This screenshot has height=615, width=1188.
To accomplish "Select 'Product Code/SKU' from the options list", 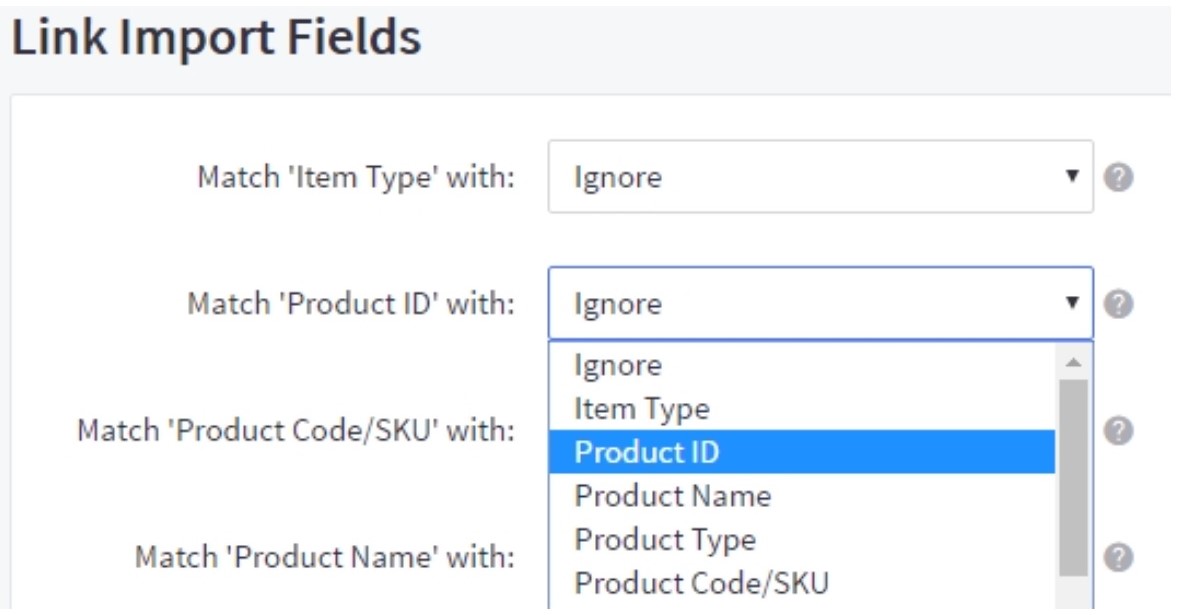I will (x=701, y=582).
